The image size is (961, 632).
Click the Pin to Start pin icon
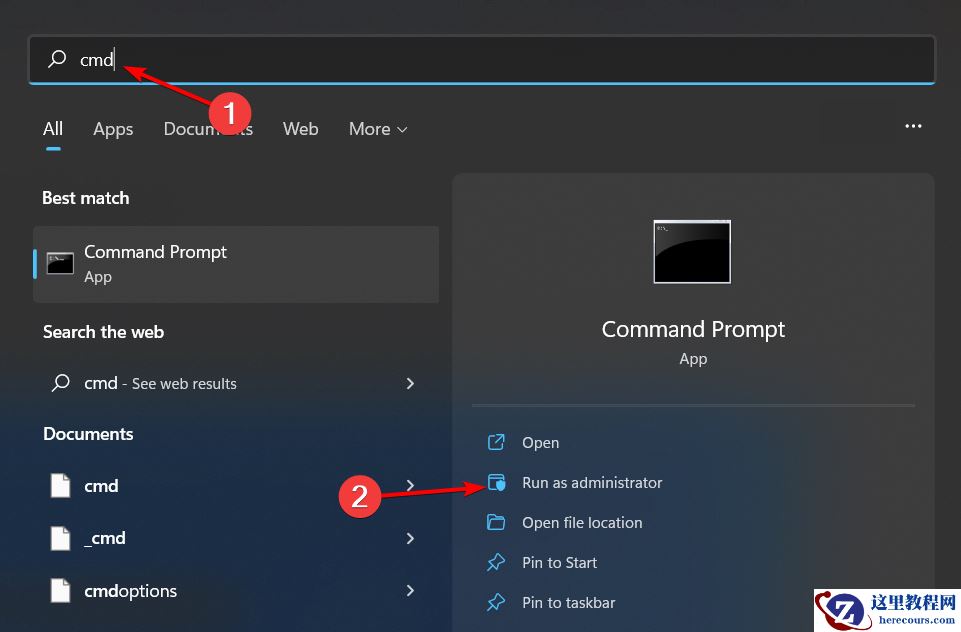click(x=497, y=562)
